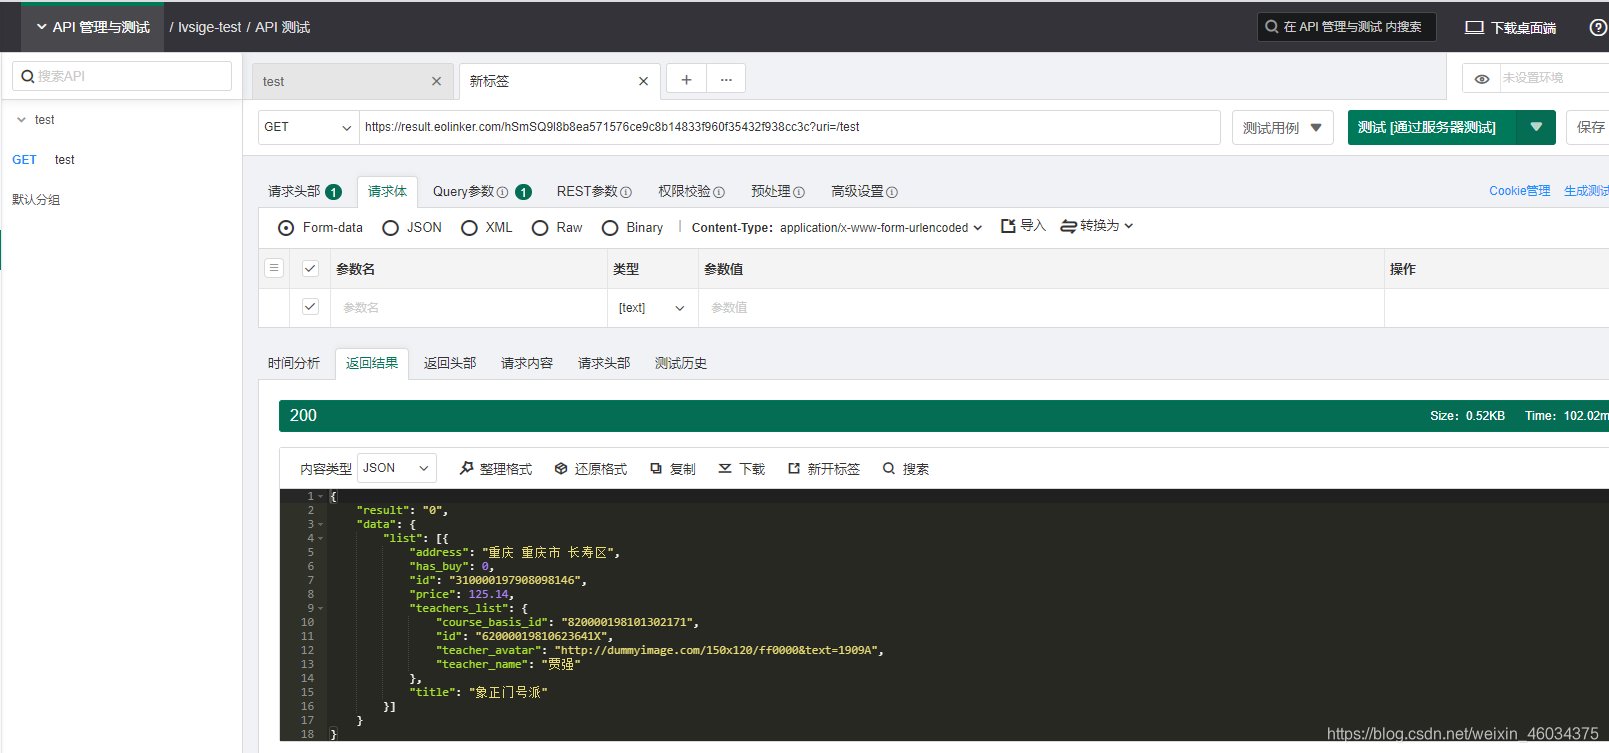
Task: Switch to 请求头部 tab
Action: click(304, 191)
